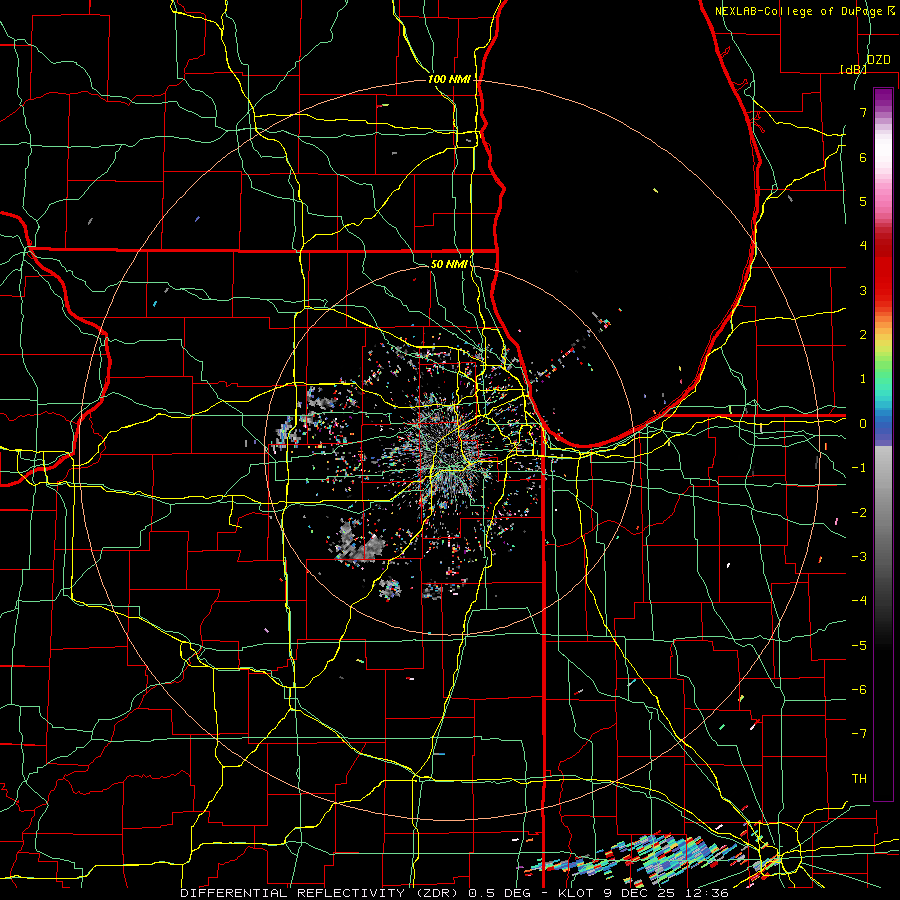Click the 2 value on the scale
900x900 pixels.
click(x=863, y=335)
